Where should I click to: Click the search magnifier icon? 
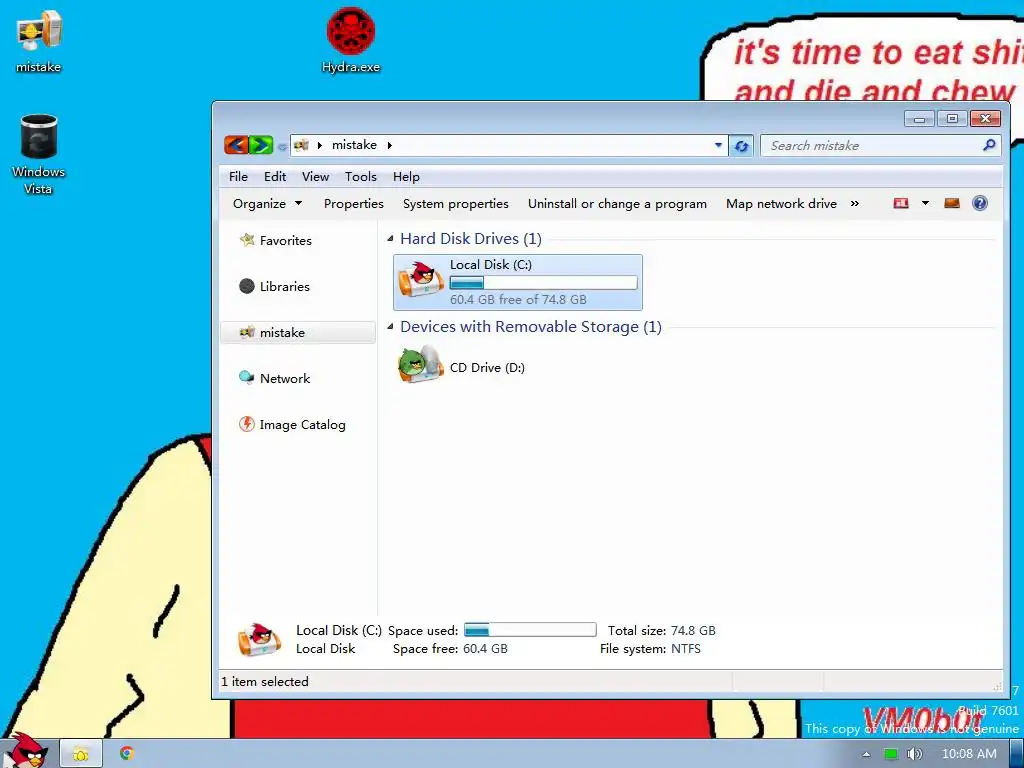pos(989,145)
